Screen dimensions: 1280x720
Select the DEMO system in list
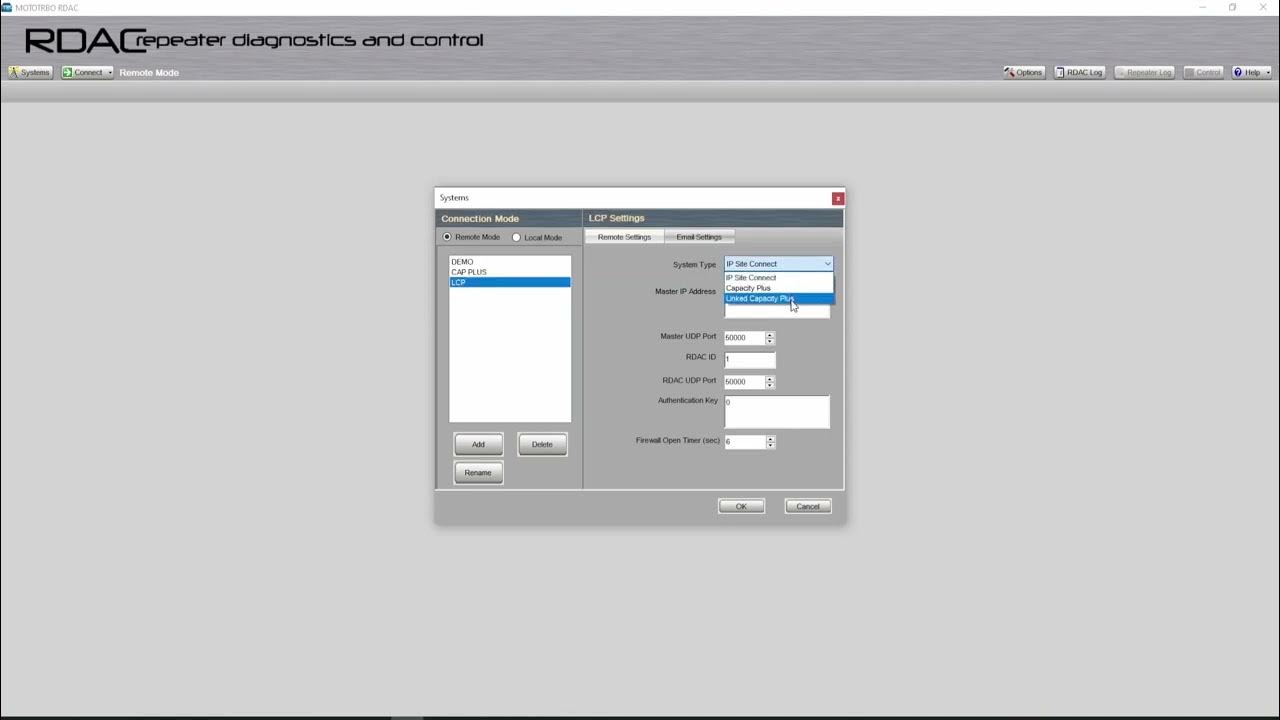click(510, 262)
